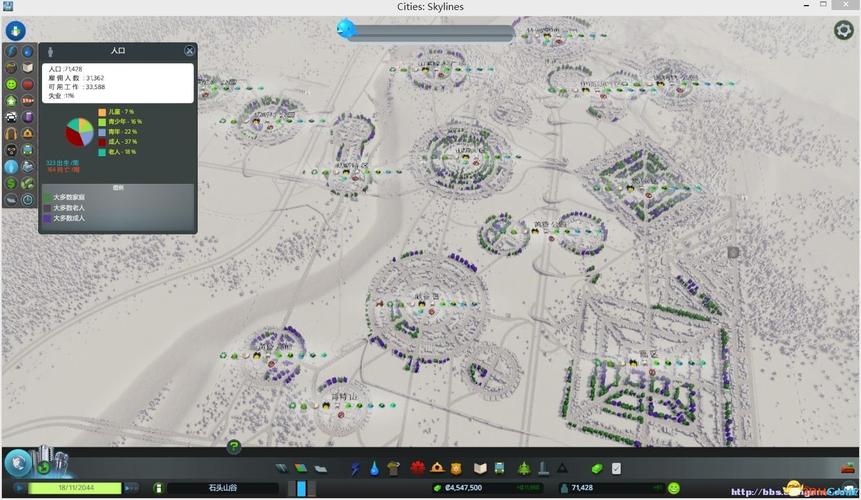The image size is (861, 500).
Task: Click the cash balance ₡4,547,500
Action: [x=464, y=487]
